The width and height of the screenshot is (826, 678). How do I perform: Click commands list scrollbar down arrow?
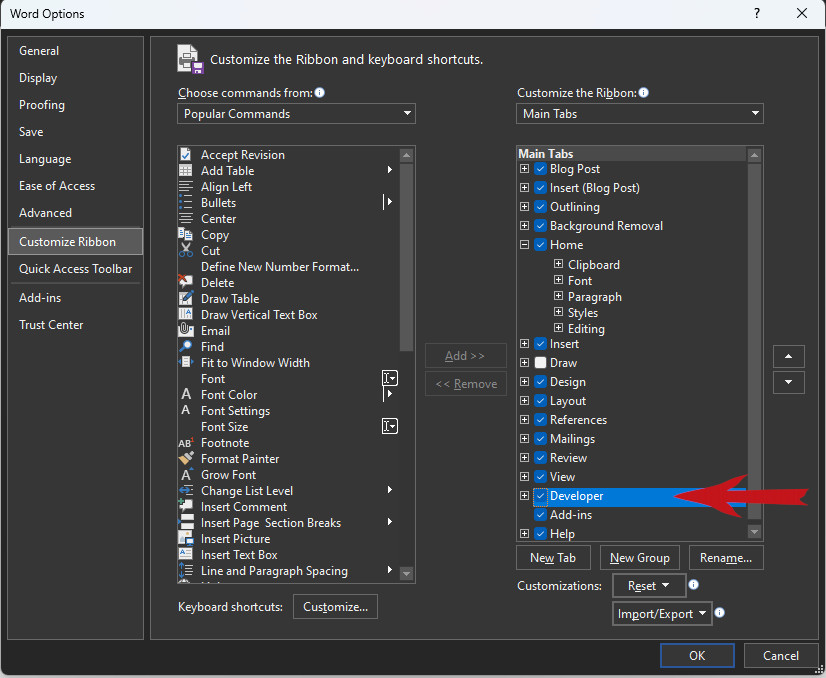tap(406, 573)
